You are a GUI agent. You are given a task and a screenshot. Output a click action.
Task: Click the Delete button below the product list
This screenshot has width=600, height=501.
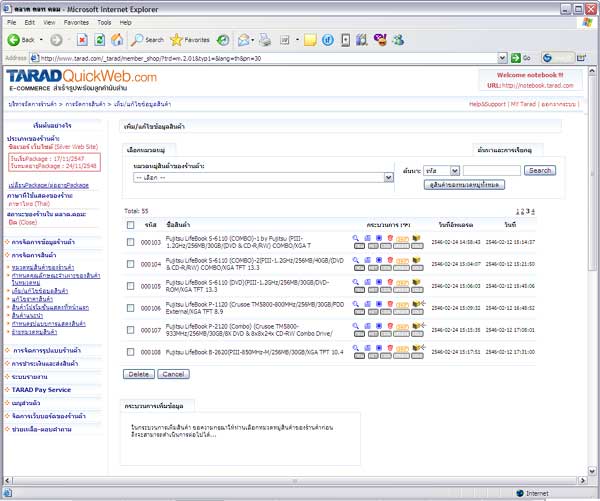pyautogui.click(x=139, y=374)
